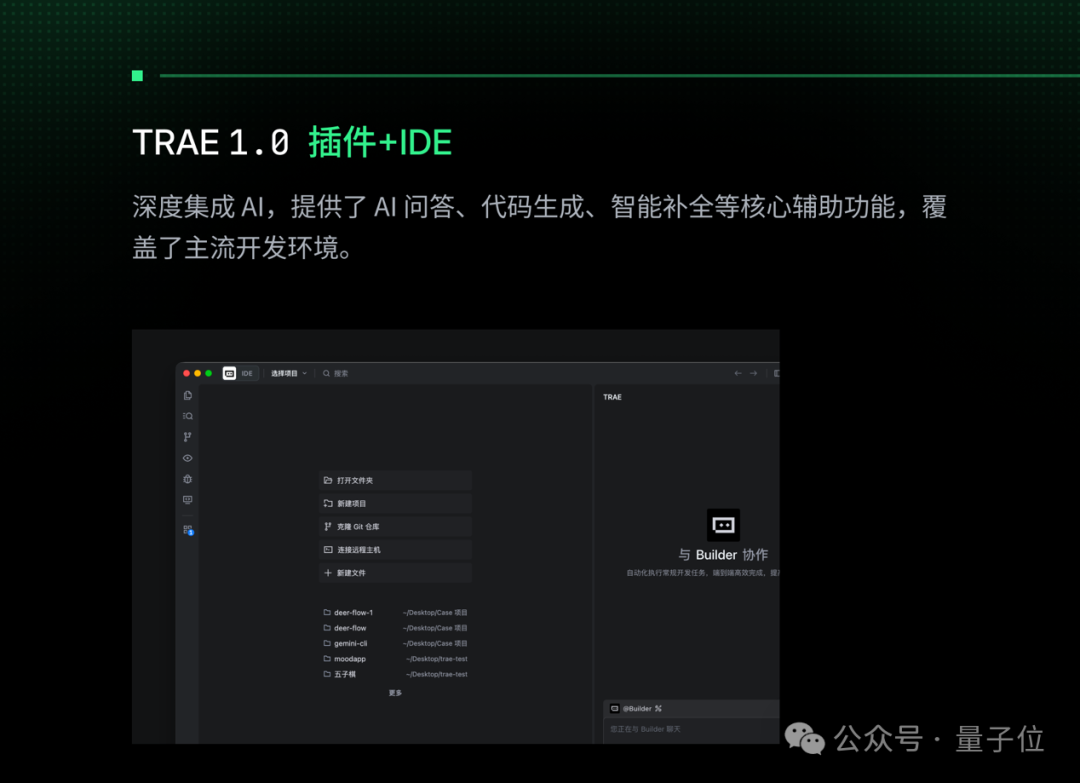Navigate back with the left arrow
1080x783 pixels.
coord(738,373)
